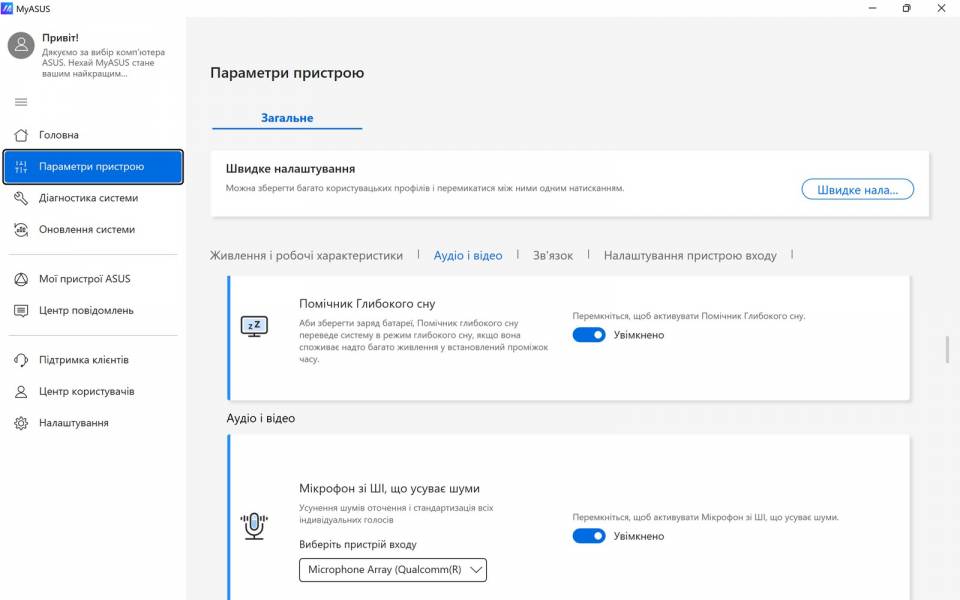The image size is (960, 600).
Task: Switch to Живлення і робочі характеристики section
Action: [306, 256]
